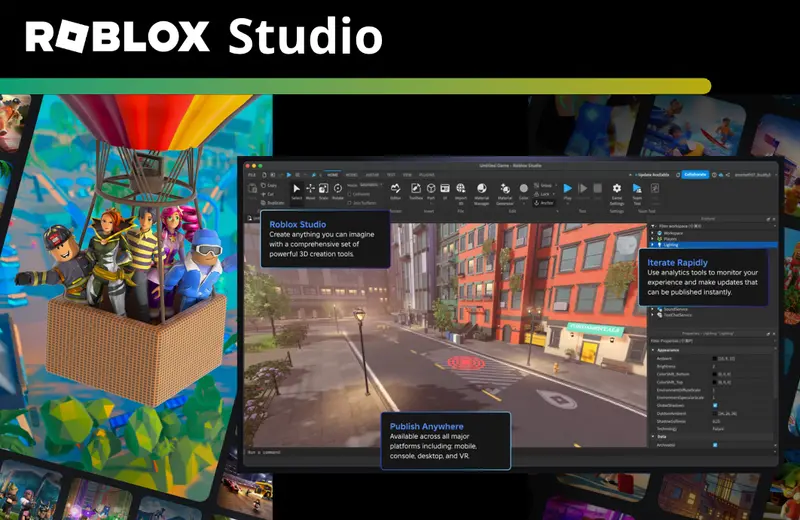Pick the Rotate tool
800x520 pixels.
(337, 189)
